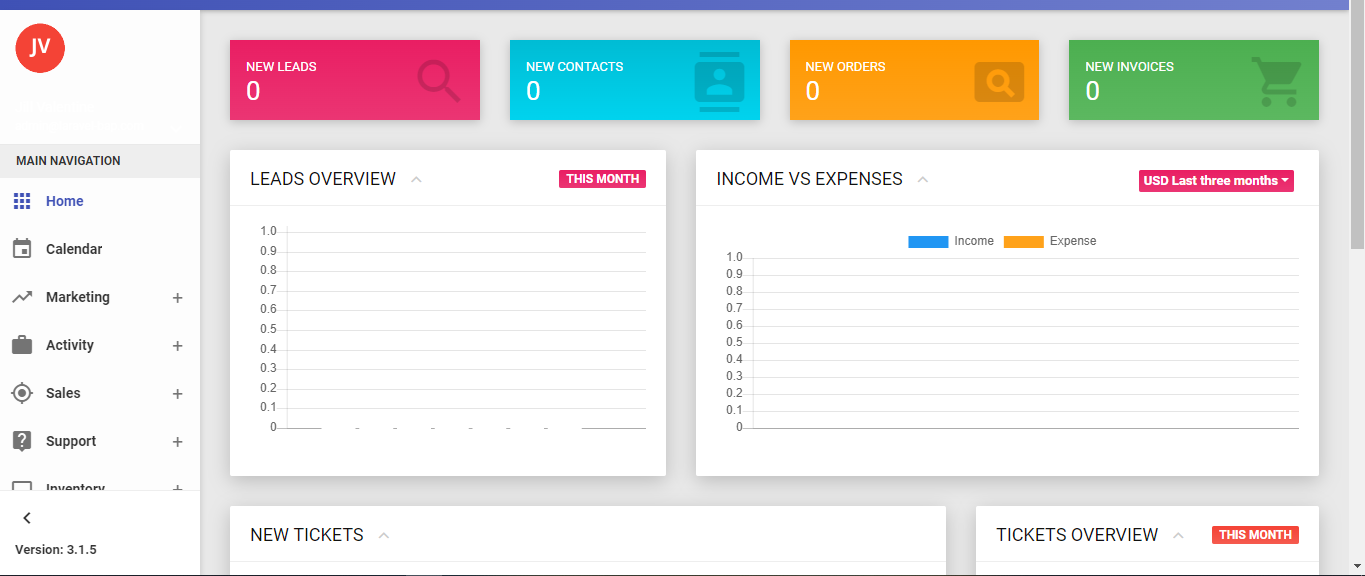Screen dimensions: 1365x576
Task: Collapse the Leads Overview panel chevron
Action: click(x=416, y=179)
